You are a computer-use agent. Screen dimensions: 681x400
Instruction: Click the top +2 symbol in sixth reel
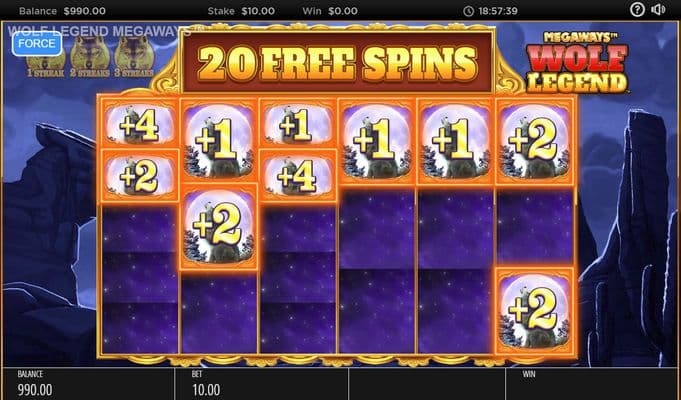[x=535, y=142]
